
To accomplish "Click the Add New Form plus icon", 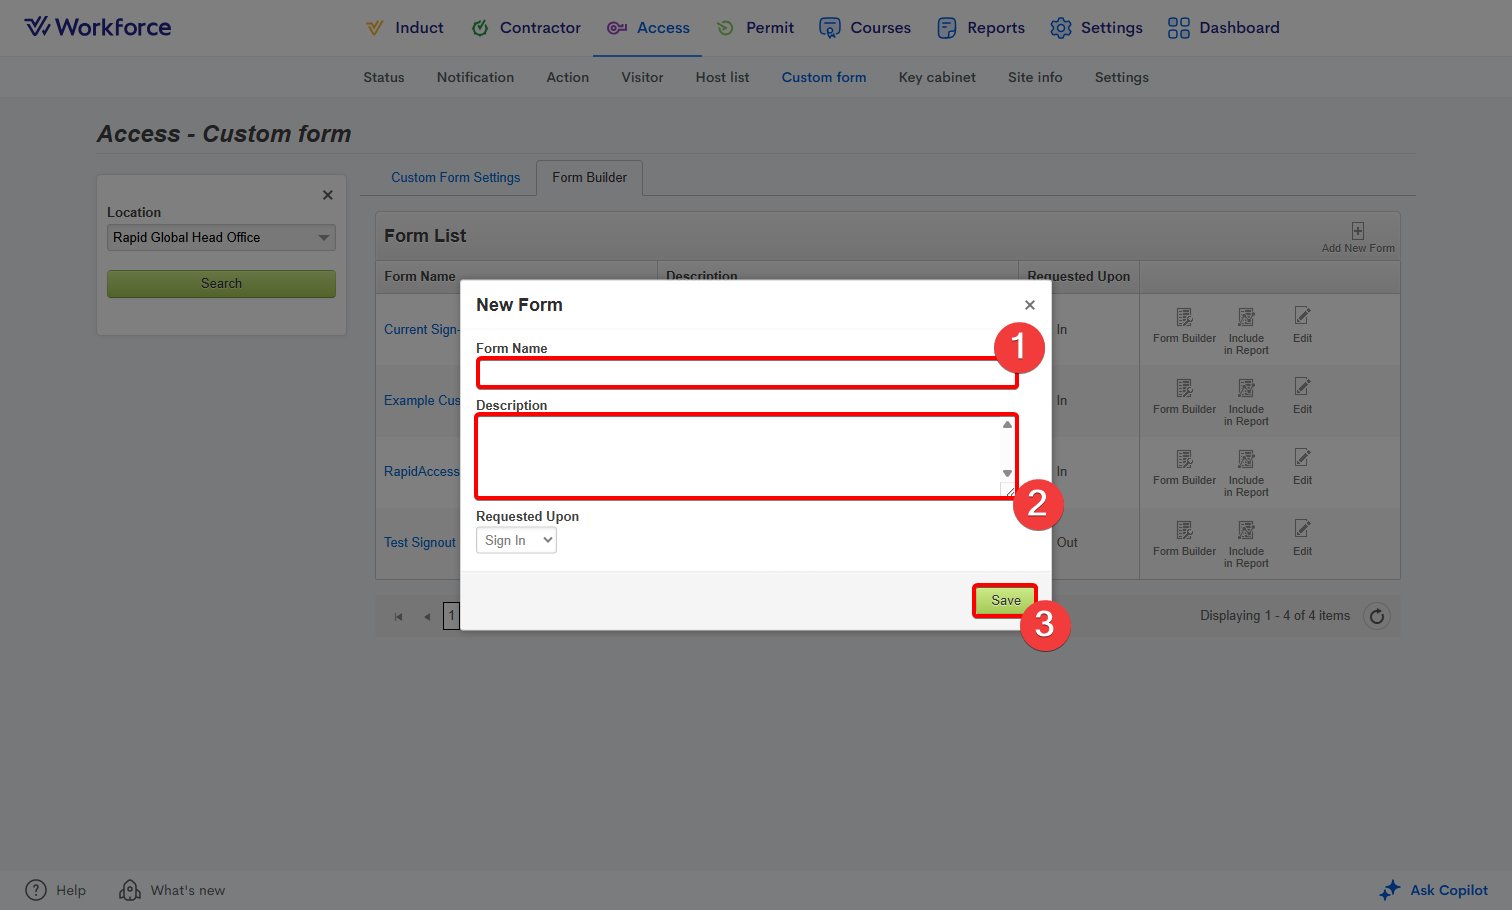I will 1357,231.
